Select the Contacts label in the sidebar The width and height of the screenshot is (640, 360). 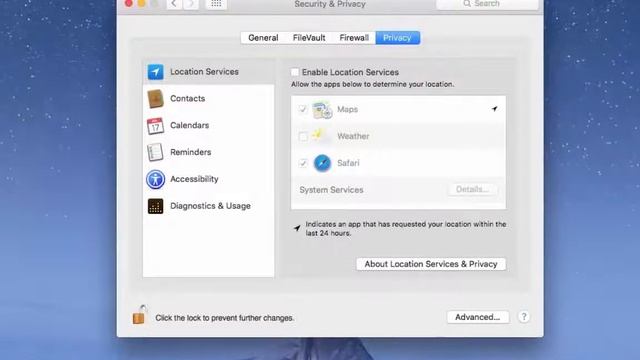pyautogui.click(x=187, y=98)
